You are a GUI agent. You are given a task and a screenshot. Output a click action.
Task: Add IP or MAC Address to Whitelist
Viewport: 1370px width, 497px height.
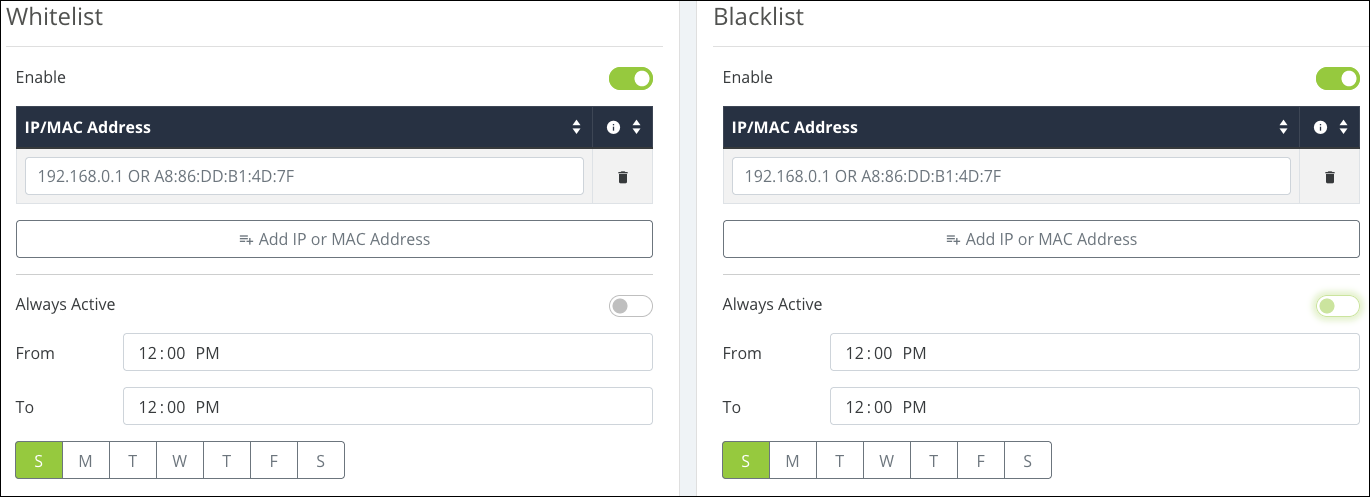tap(334, 239)
